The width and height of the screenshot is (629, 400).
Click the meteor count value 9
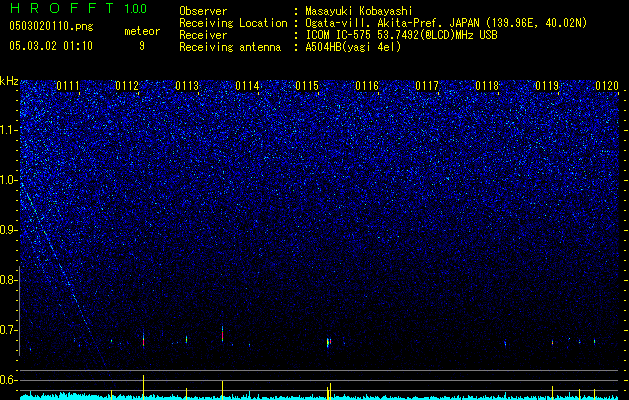click(x=142, y=46)
